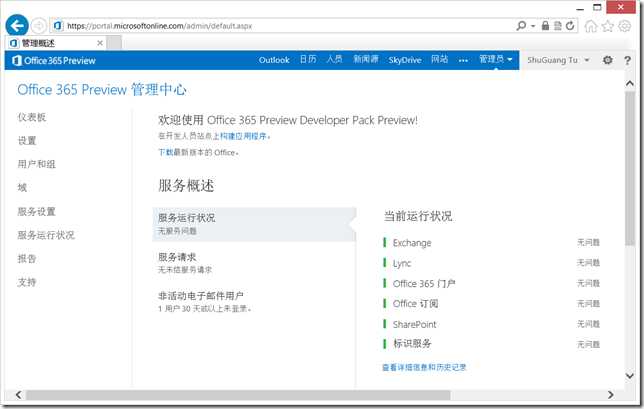Click the vertical scrollbar thumb
This screenshot has width=644, height=409.
tap(630, 168)
